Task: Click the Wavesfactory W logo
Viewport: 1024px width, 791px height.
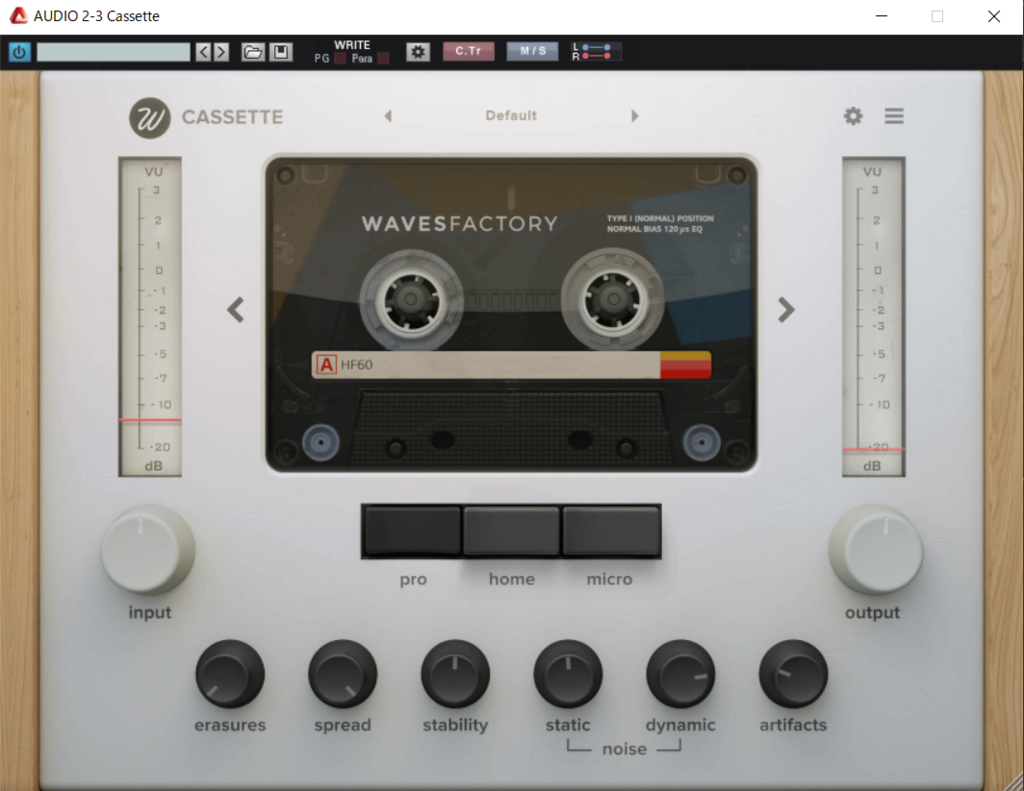Action: tap(150, 118)
